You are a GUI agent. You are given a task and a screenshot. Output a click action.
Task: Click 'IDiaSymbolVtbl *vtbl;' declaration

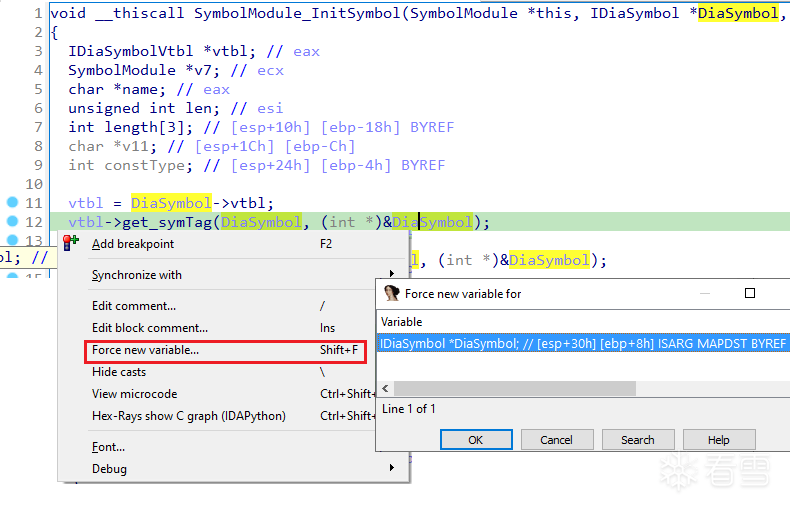[162, 51]
